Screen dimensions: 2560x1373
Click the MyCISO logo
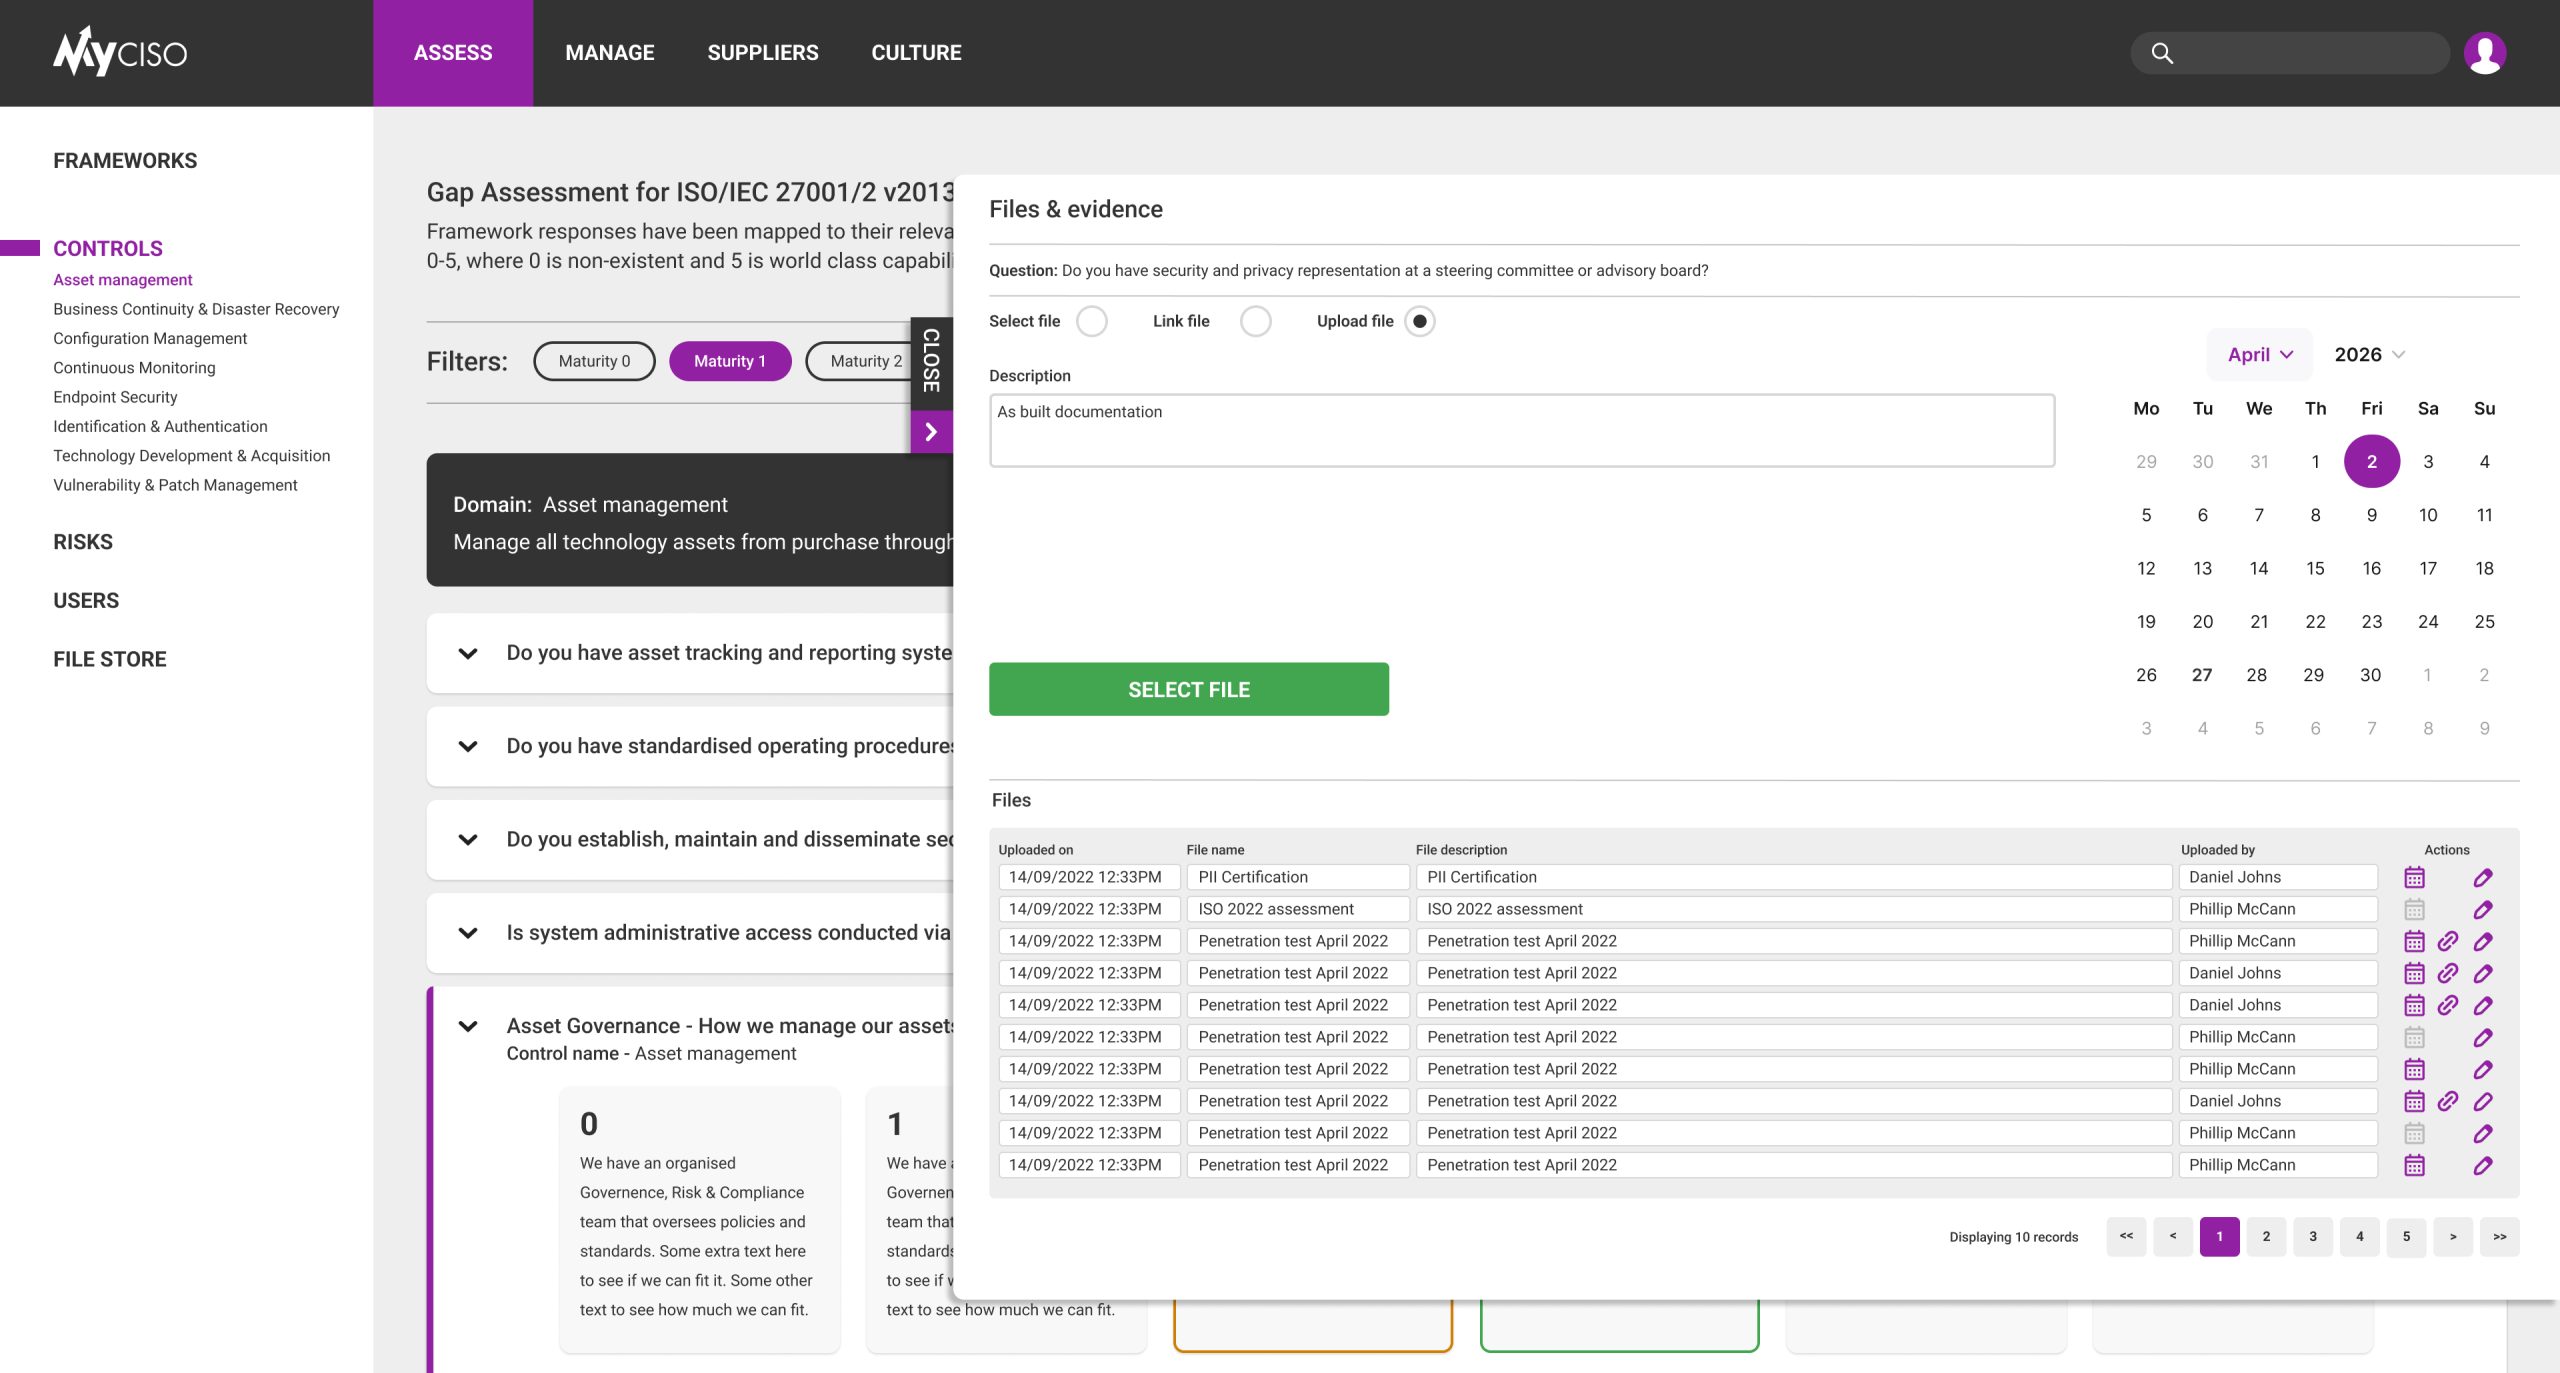pos(120,52)
